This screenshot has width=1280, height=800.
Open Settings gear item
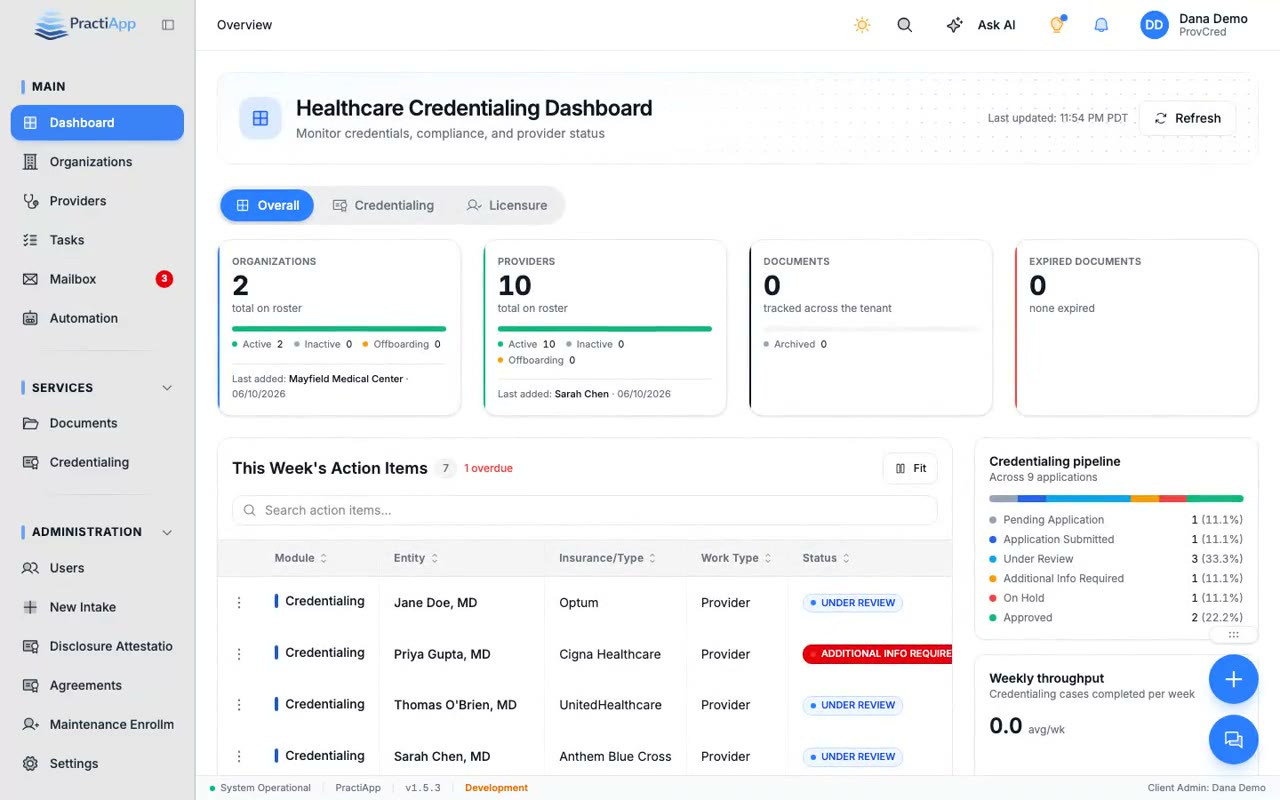(97, 763)
